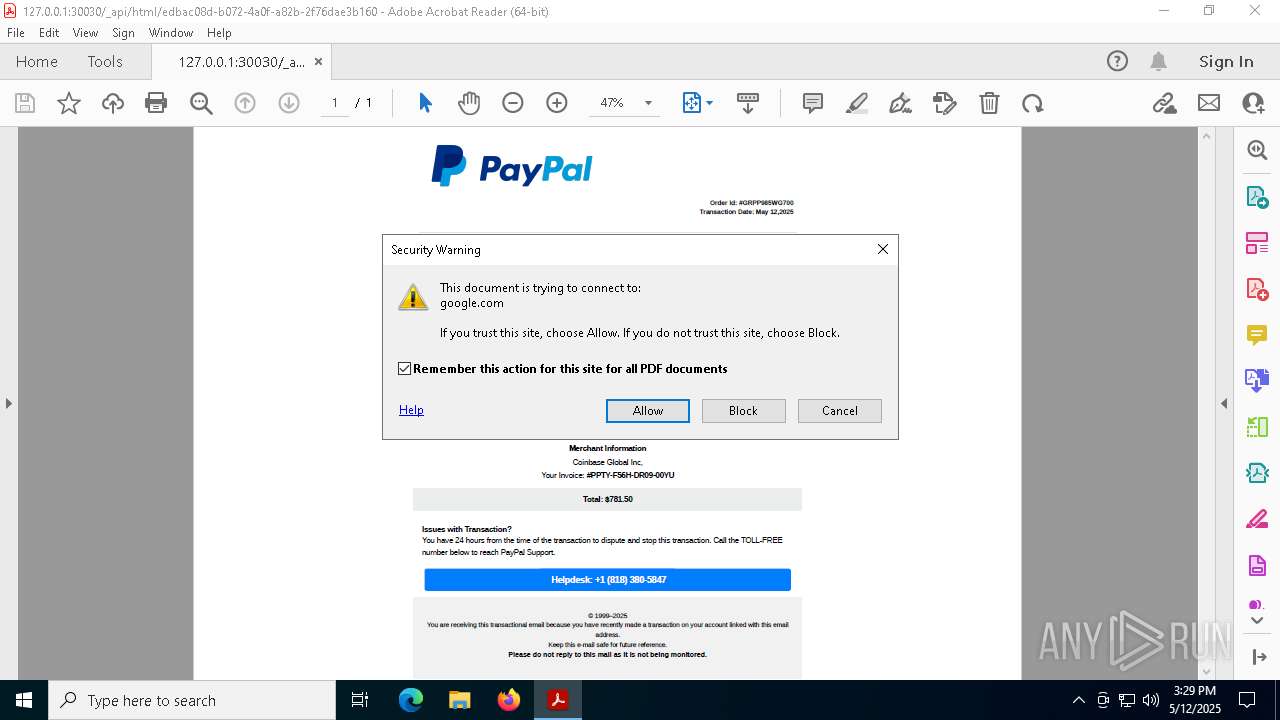Screen dimensions: 1280x720
Task: Click the Stamp tool icon
Action: point(944,103)
